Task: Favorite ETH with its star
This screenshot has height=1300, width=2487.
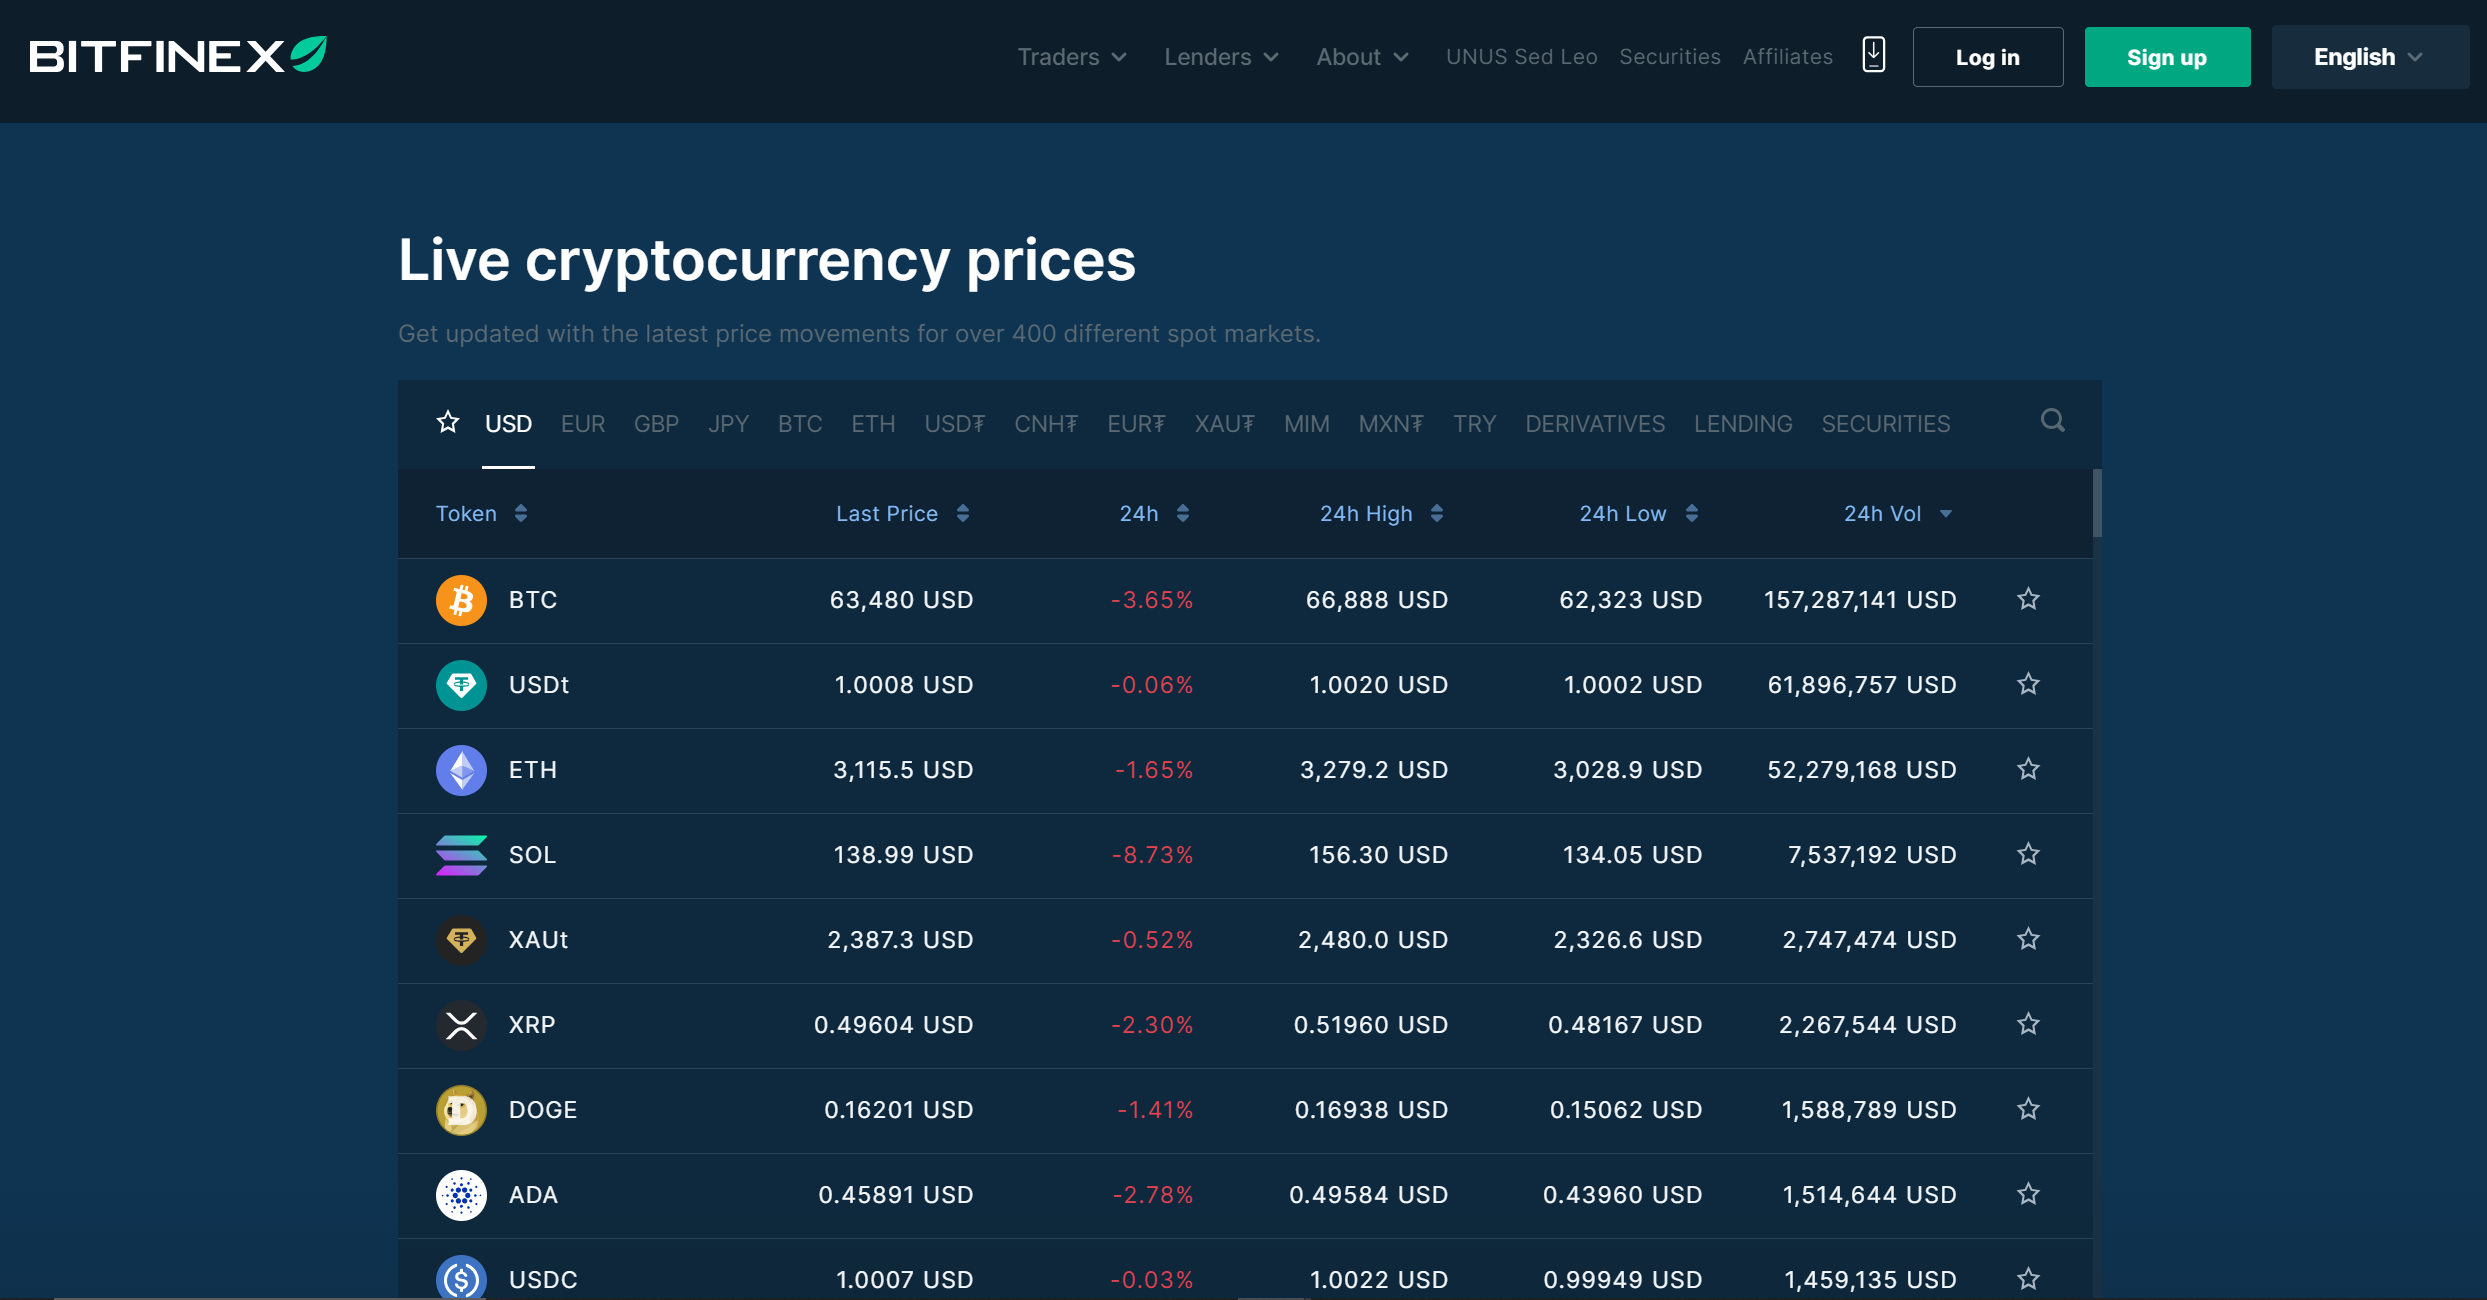Action: tap(2028, 769)
